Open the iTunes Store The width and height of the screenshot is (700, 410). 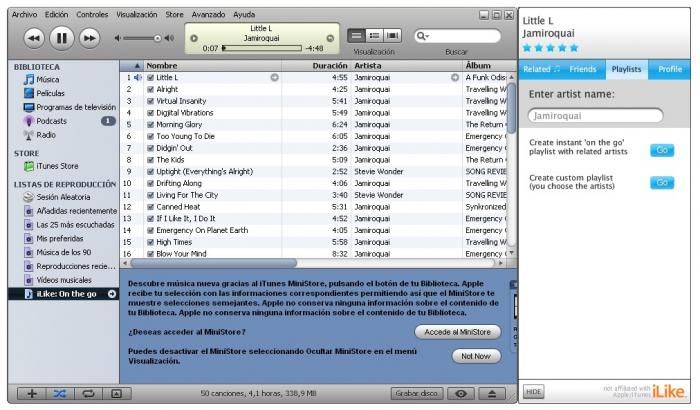(57, 166)
